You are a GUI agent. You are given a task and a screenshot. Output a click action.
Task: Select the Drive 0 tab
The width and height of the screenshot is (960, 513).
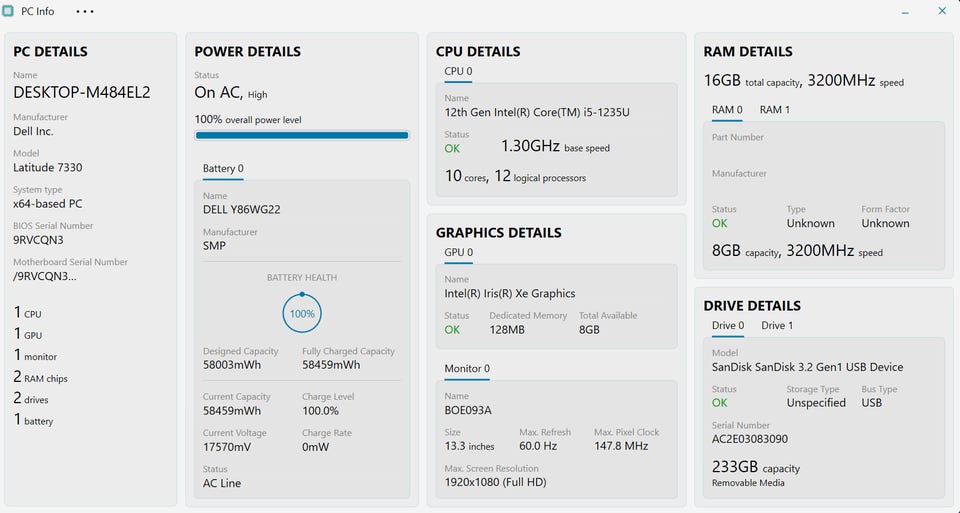(728, 326)
